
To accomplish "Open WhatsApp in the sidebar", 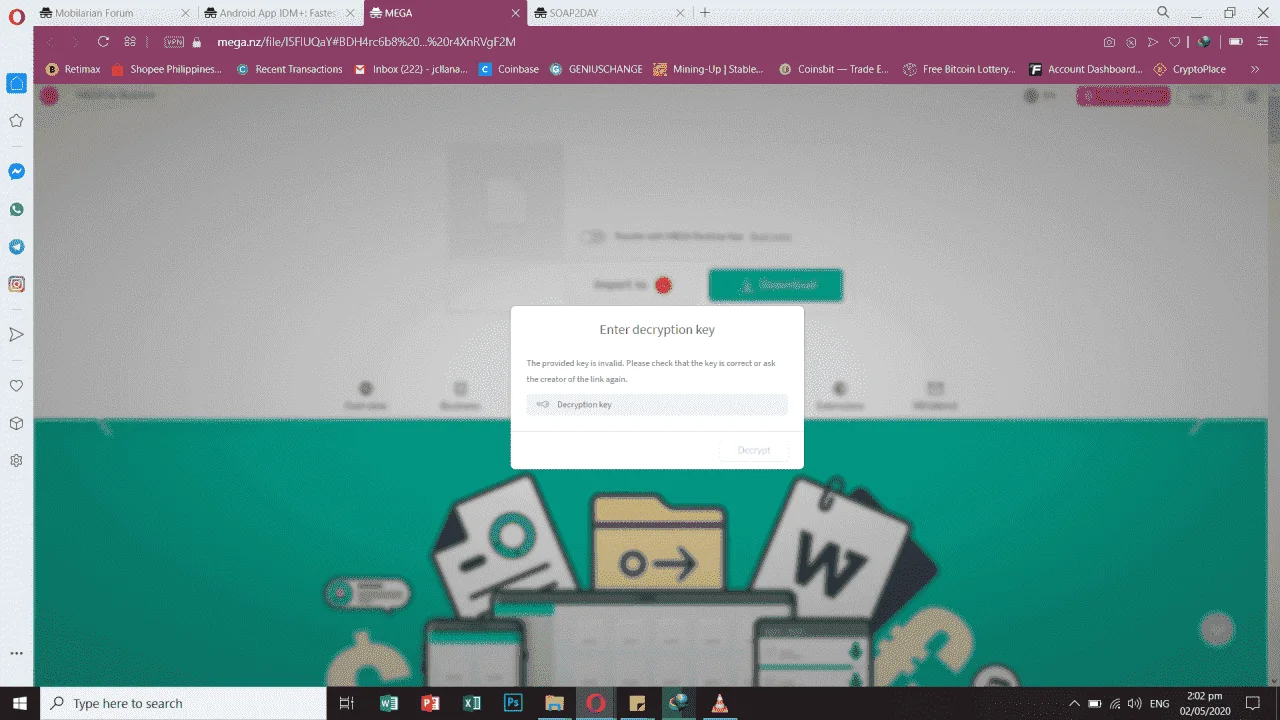I will click(16, 210).
